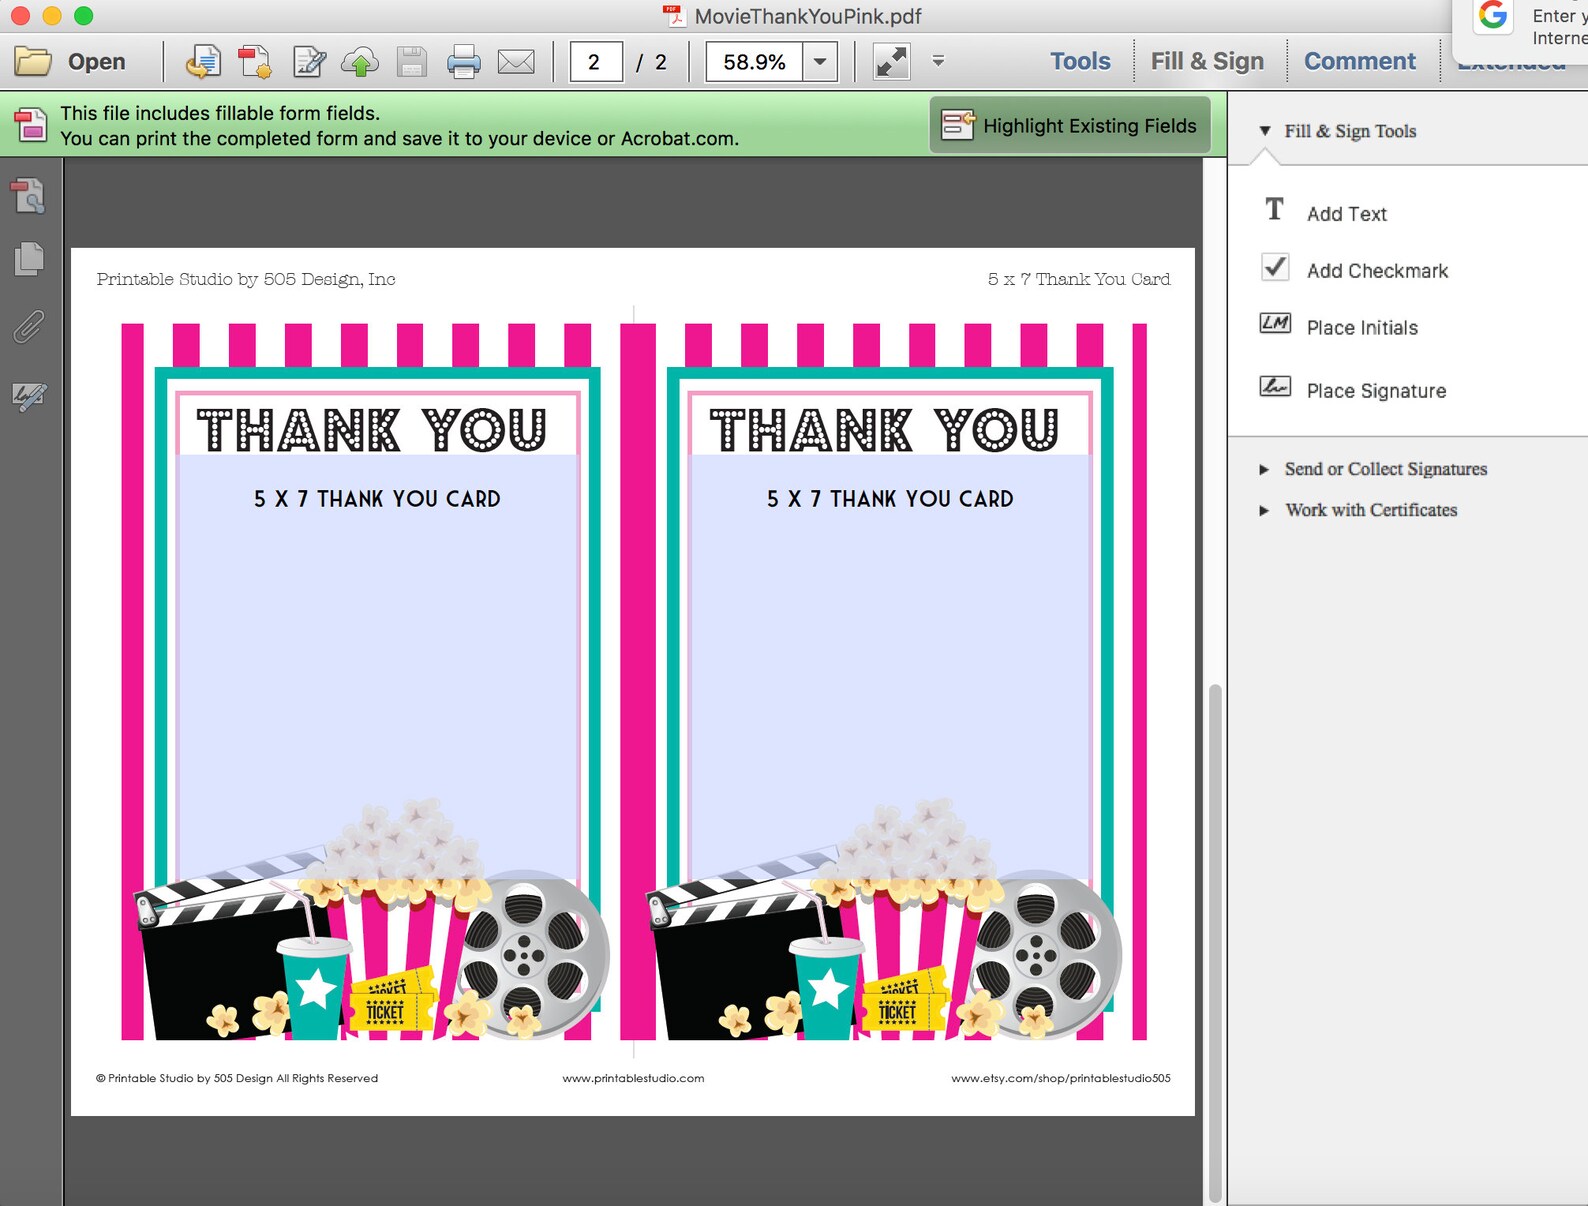This screenshot has width=1588, height=1206.
Task: Click the Google icon in the popup
Action: click(1493, 15)
